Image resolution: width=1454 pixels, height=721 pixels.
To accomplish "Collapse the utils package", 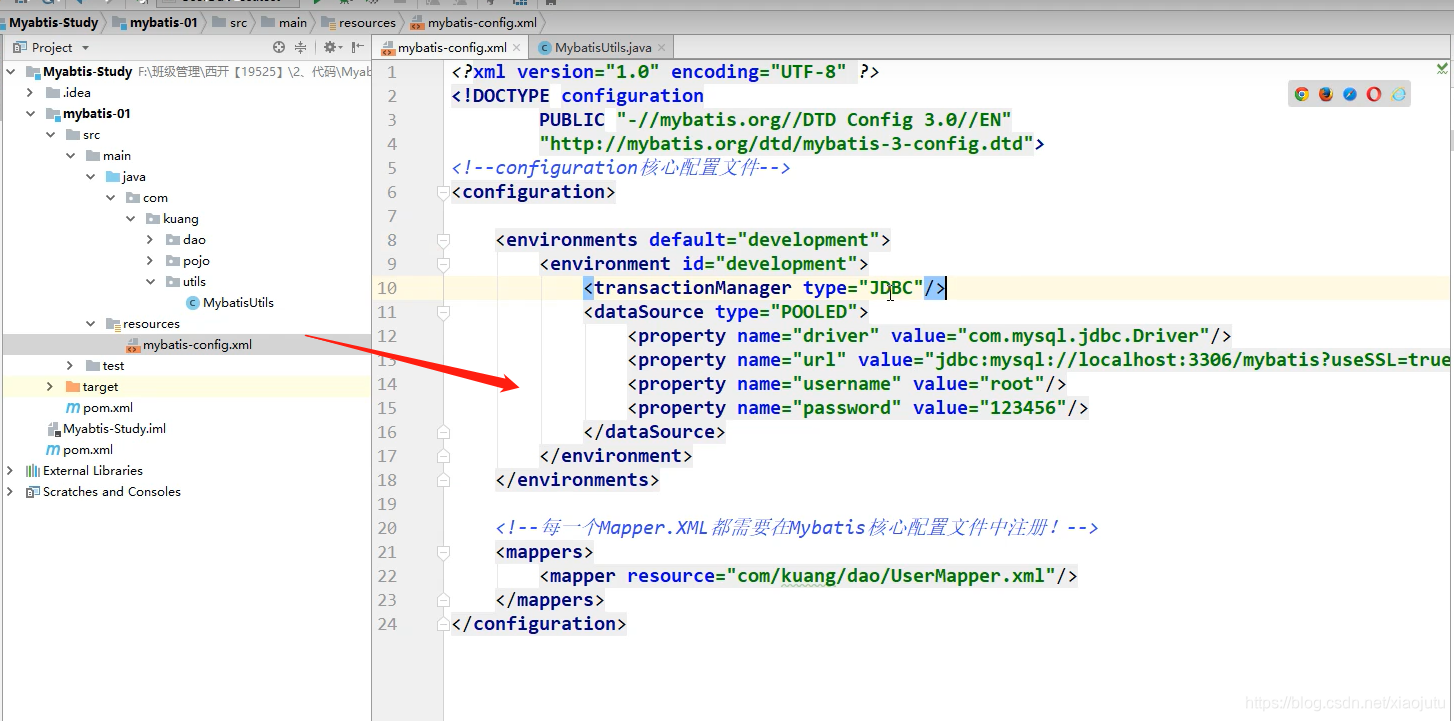I will 150,281.
